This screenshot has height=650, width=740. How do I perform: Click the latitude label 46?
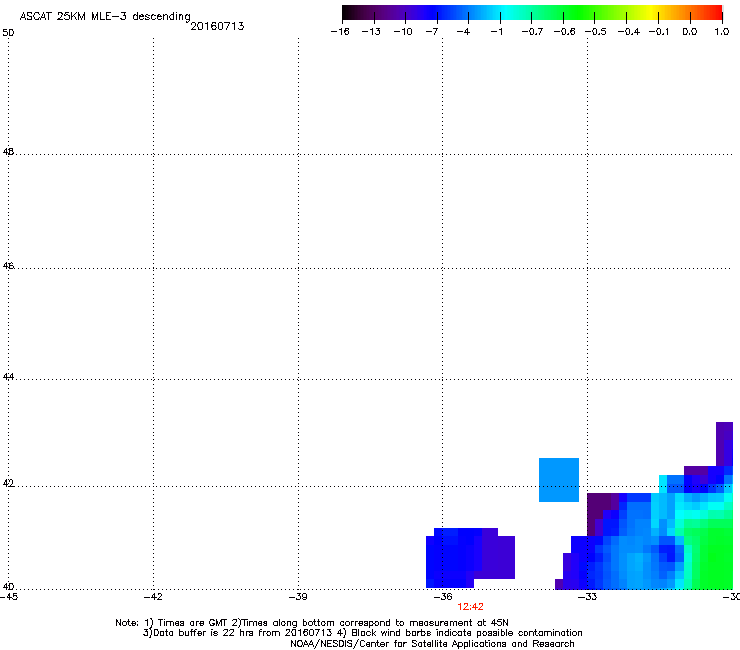[x=8, y=266]
